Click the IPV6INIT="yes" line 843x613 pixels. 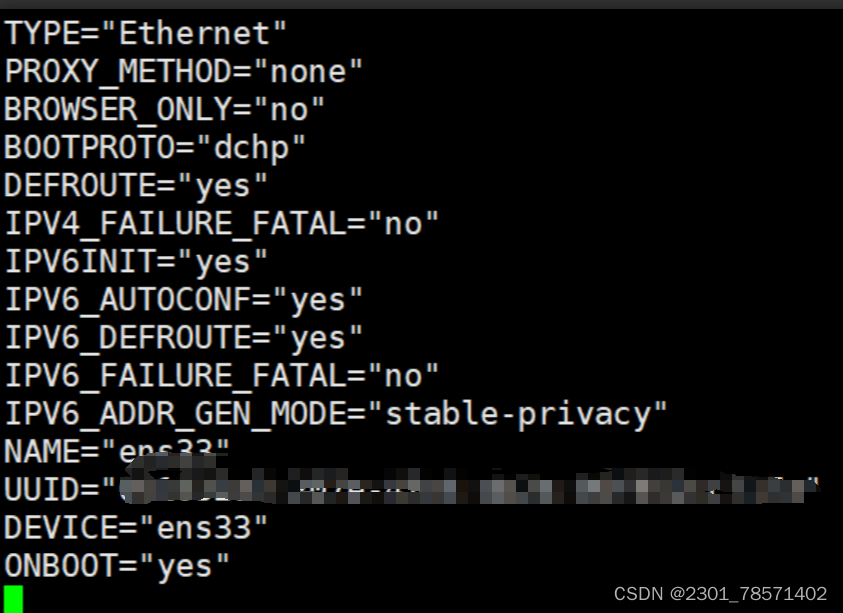click(x=135, y=262)
